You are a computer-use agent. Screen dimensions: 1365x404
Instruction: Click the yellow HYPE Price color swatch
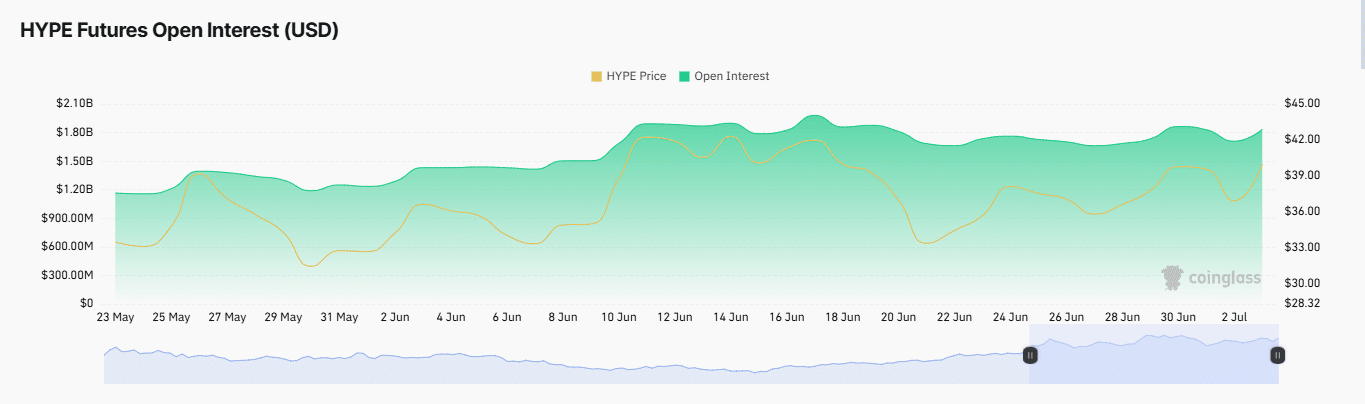point(597,76)
